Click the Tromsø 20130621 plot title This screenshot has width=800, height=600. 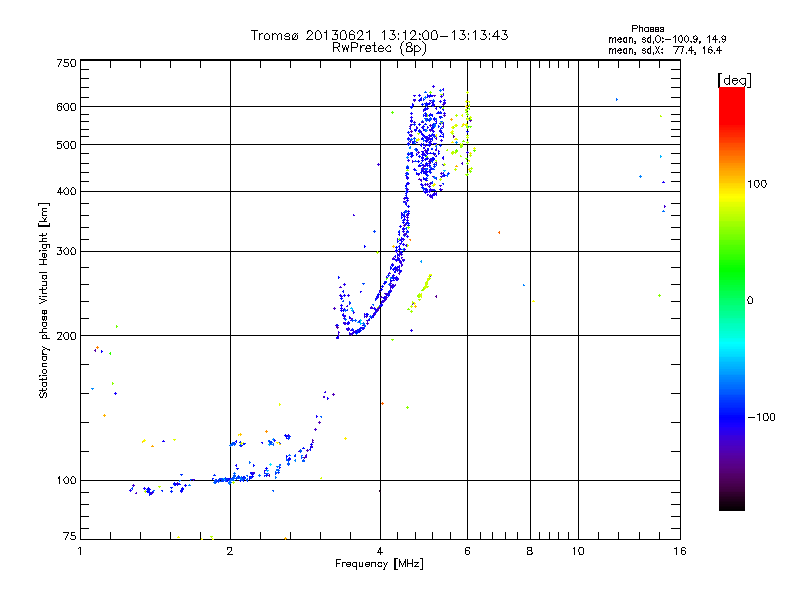(379, 35)
